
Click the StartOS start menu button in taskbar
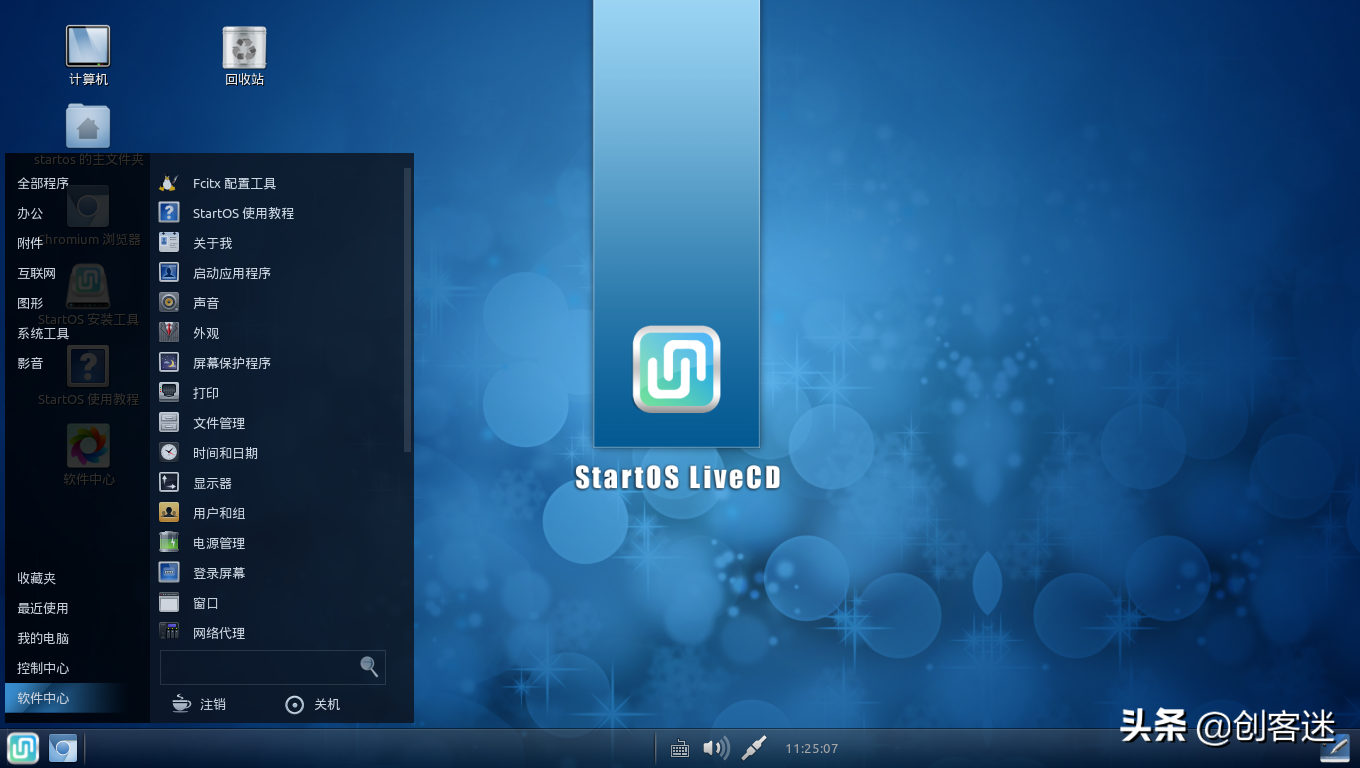coord(23,748)
